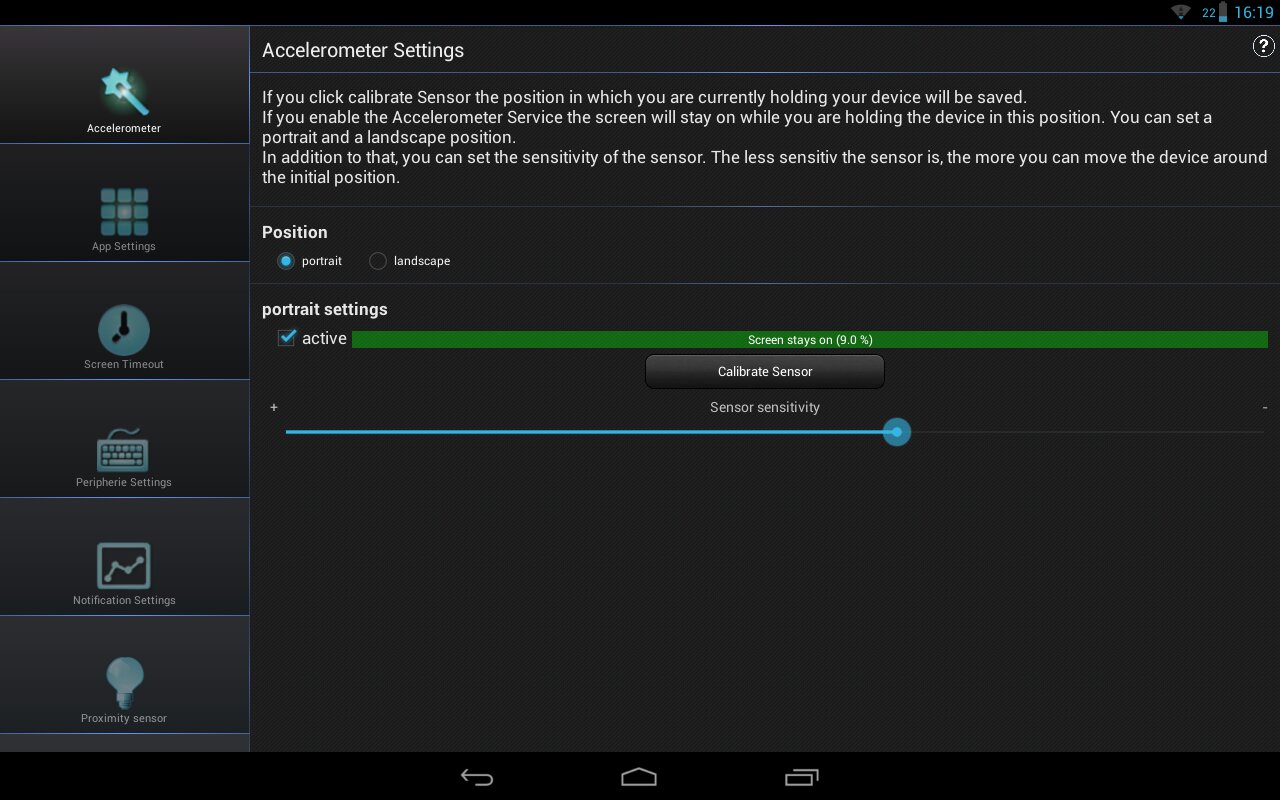Select the landscape radio button

[x=378, y=261]
